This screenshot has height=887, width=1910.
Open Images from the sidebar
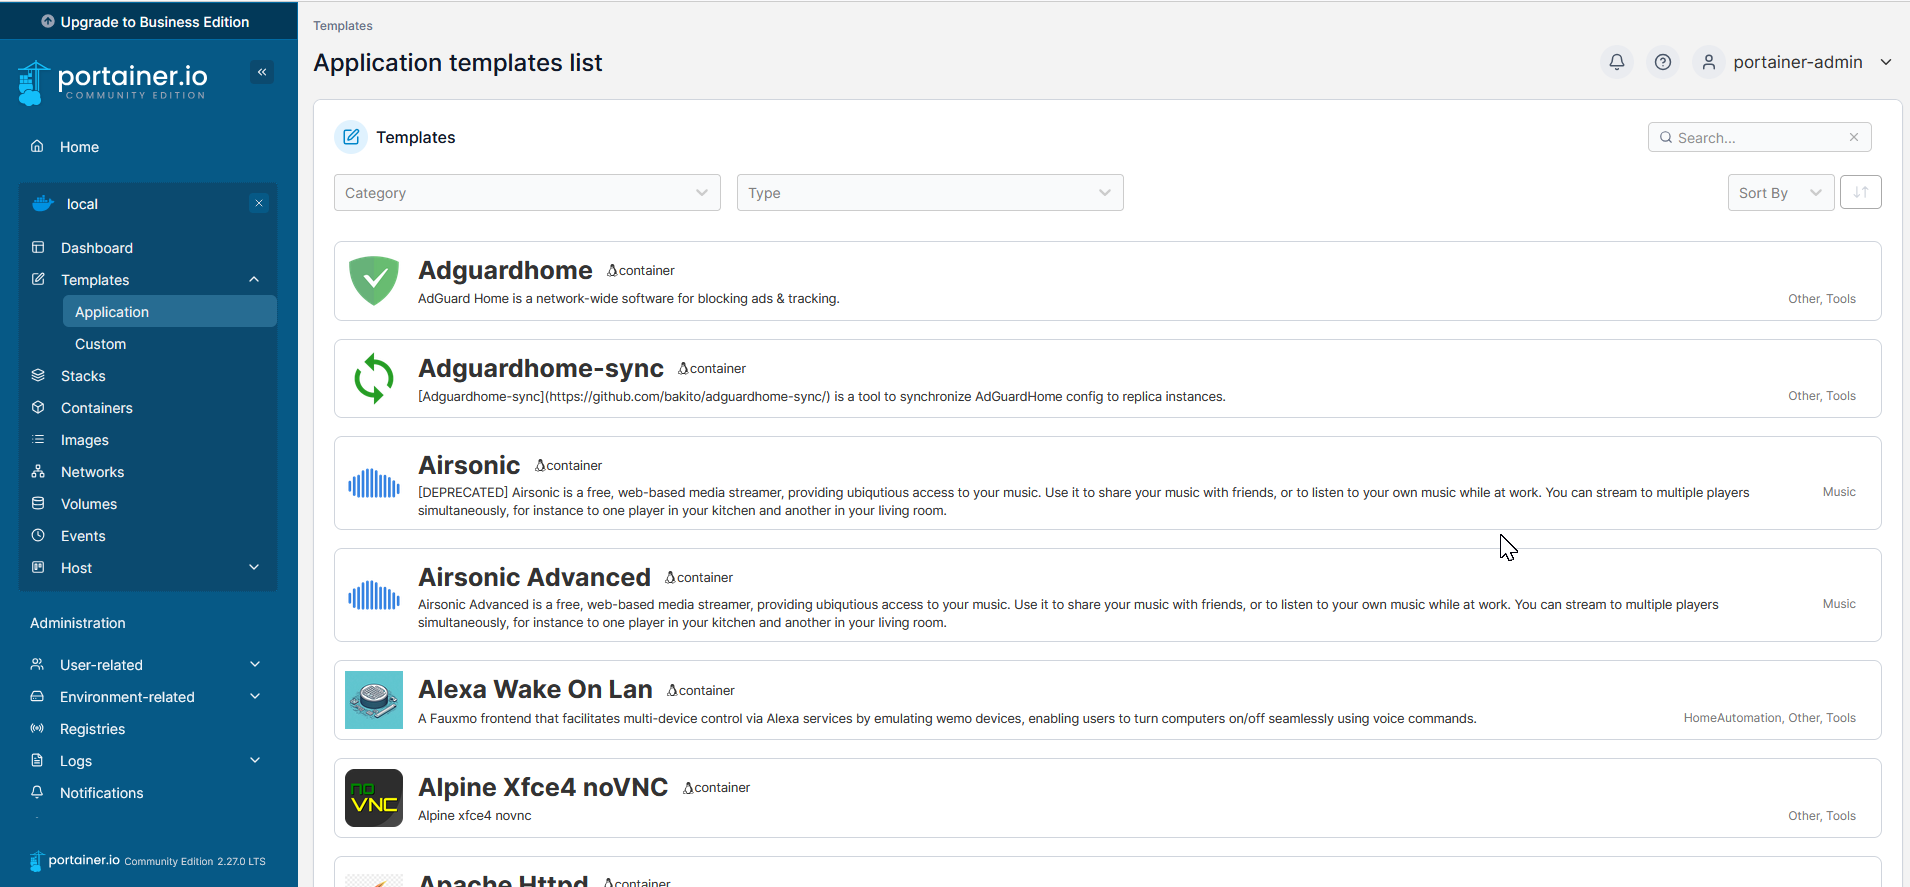pos(85,440)
